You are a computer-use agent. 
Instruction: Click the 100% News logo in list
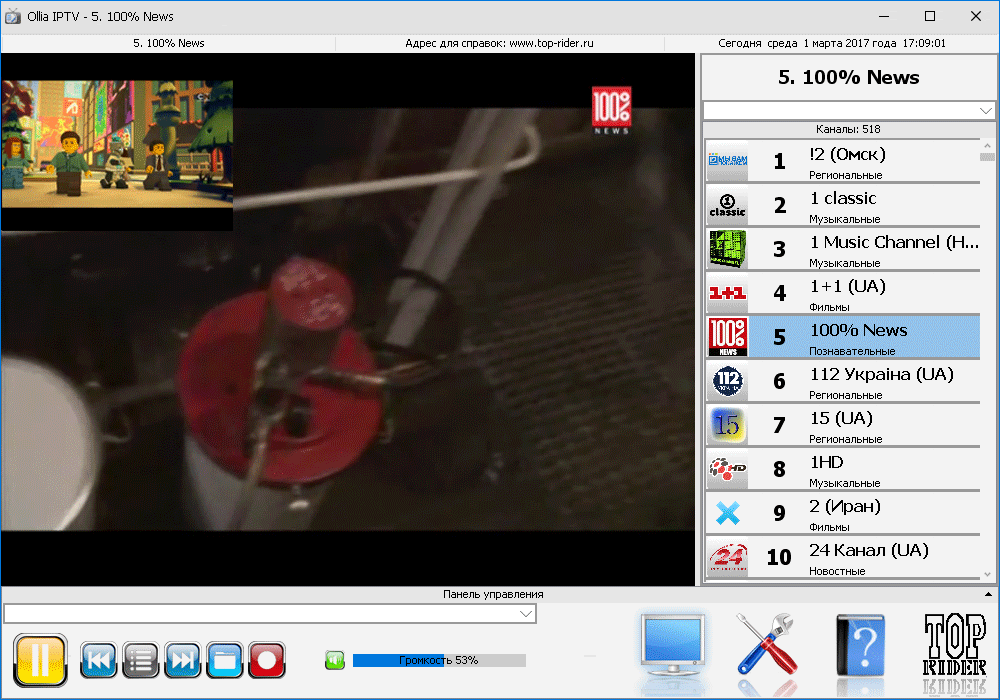pyautogui.click(x=728, y=337)
